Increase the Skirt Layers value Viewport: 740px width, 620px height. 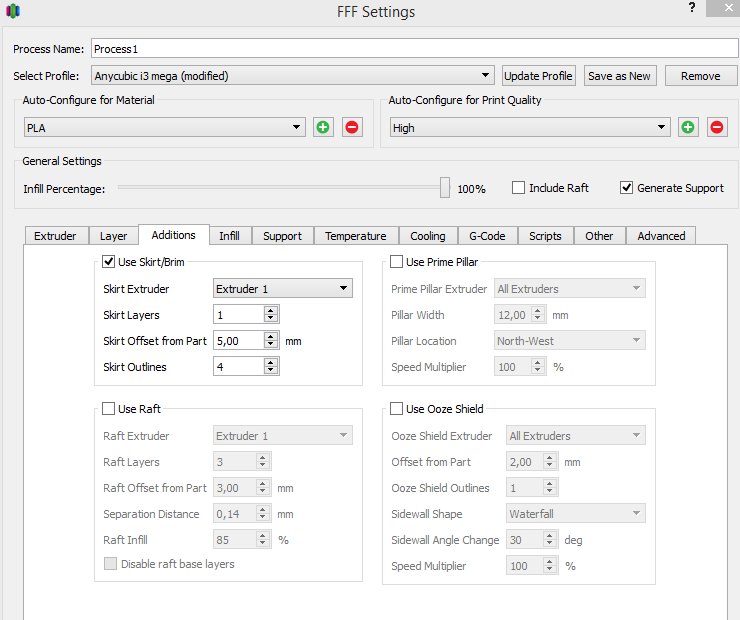(270, 310)
